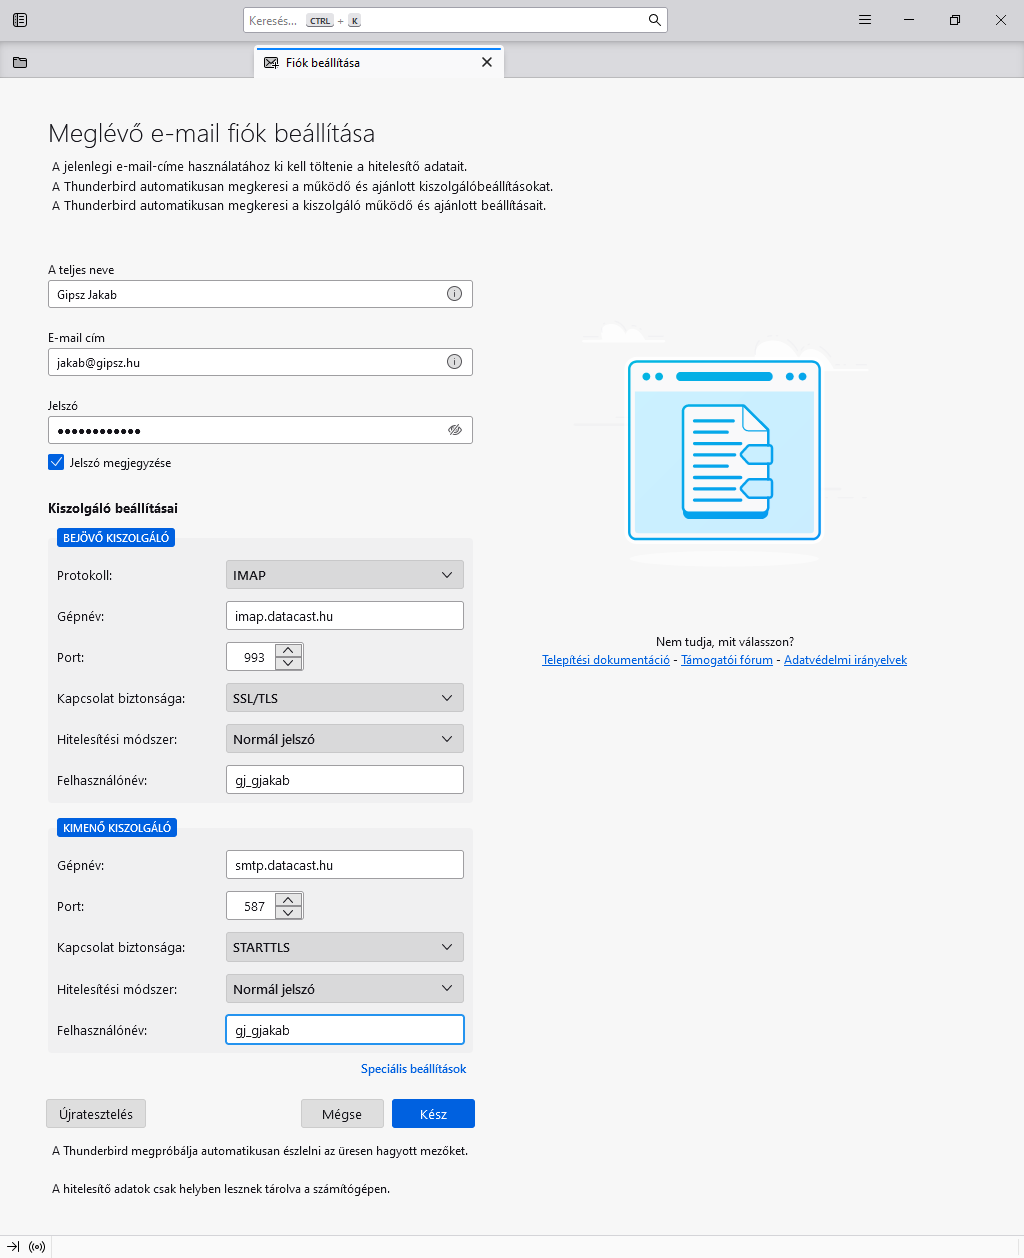Open the Spaces toolbar icon at top-left
The width and height of the screenshot is (1024, 1258).
point(20,20)
